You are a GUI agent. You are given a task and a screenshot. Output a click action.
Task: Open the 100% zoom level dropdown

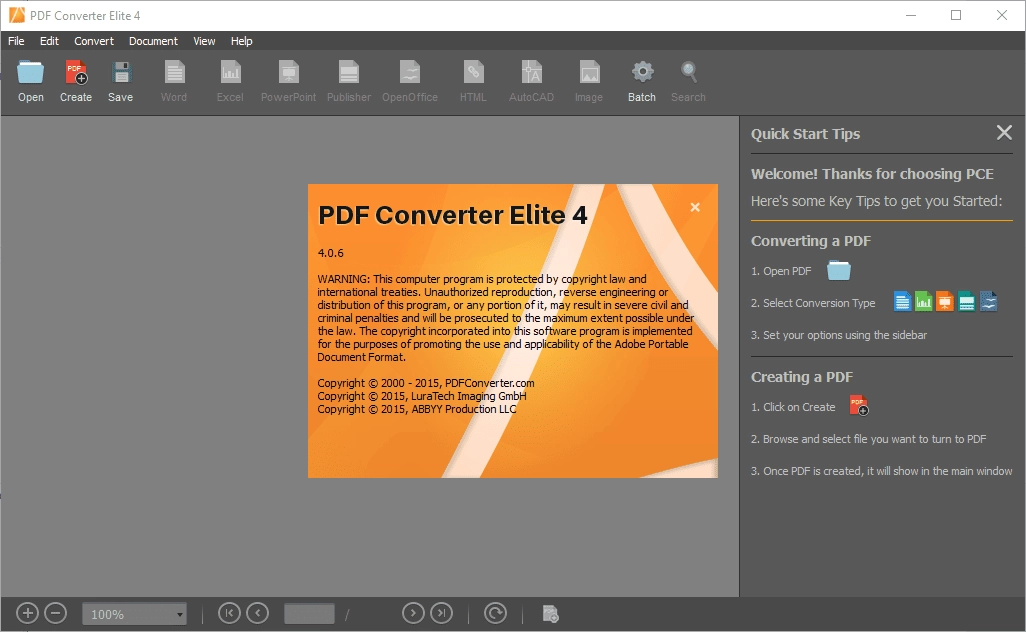tap(134, 614)
